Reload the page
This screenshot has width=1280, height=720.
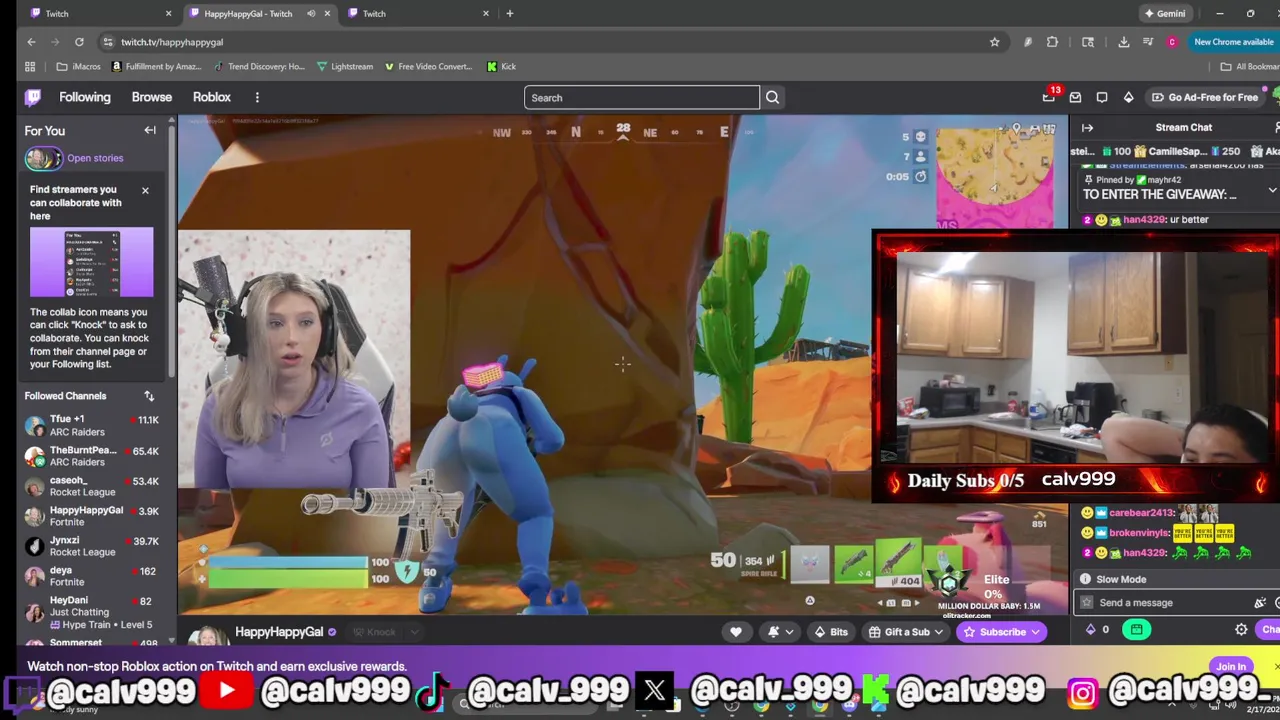coord(79,42)
